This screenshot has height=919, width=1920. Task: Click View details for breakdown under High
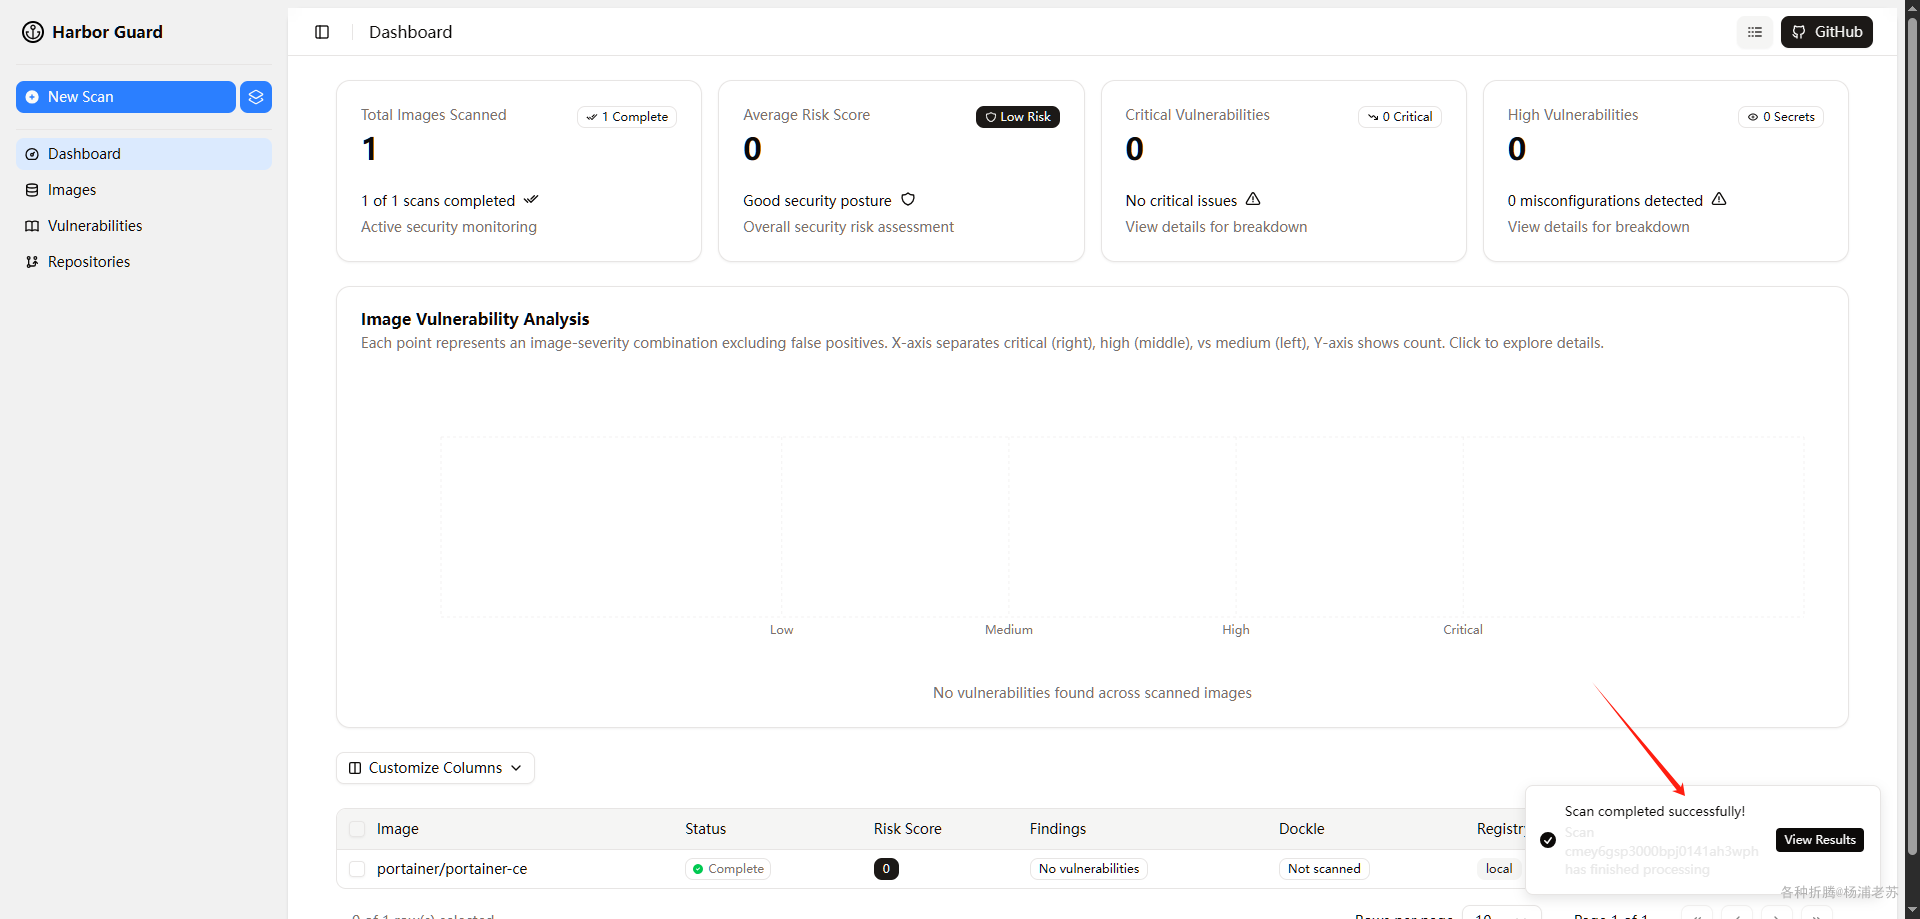[1599, 227]
